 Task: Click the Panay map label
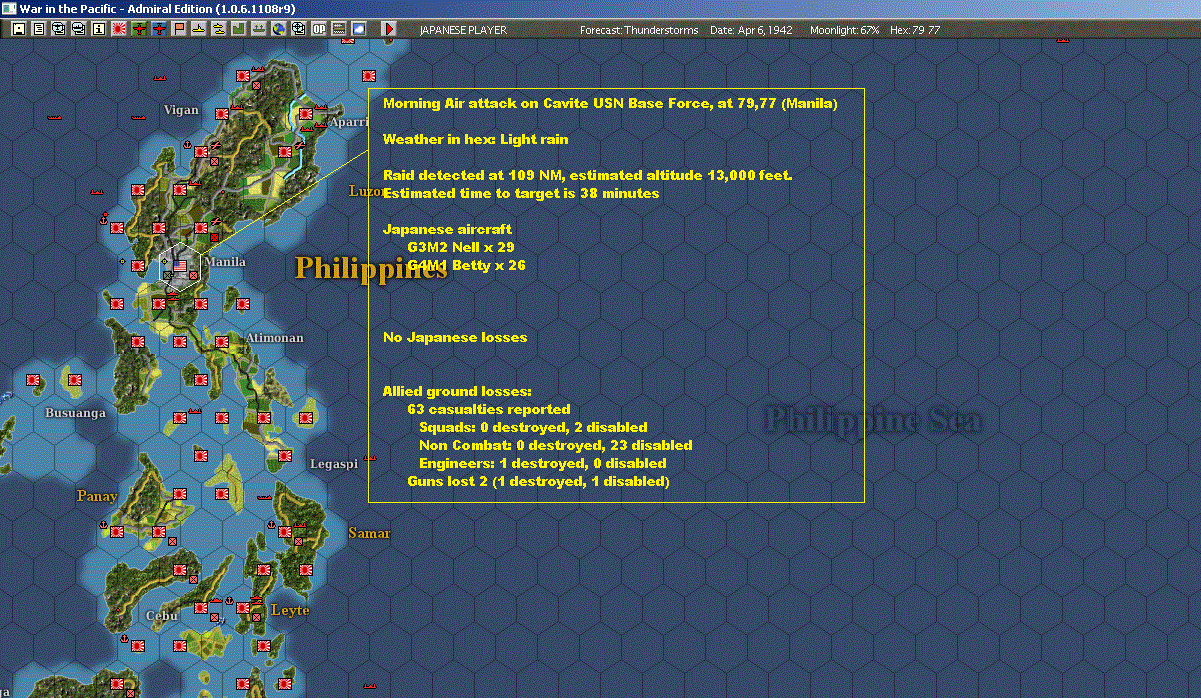click(x=97, y=496)
